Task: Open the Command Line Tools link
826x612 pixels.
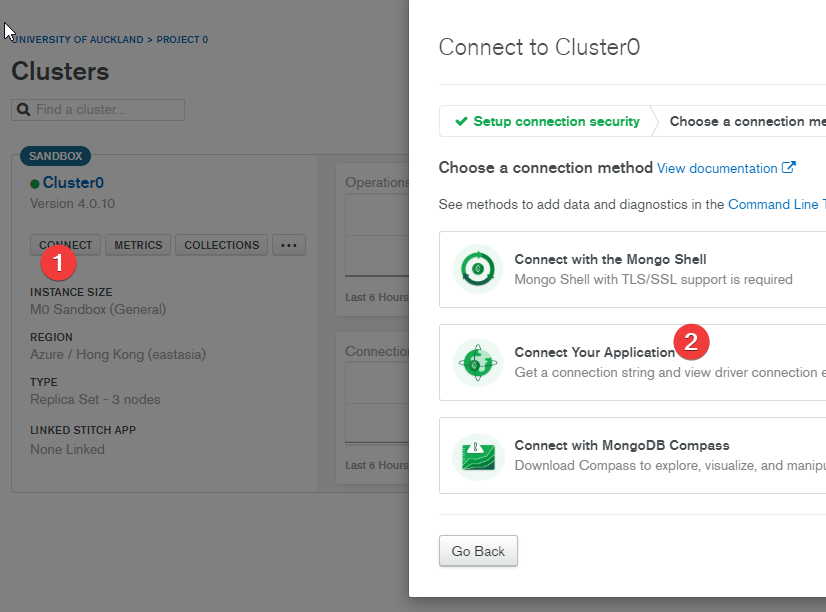Action: (777, 204)
